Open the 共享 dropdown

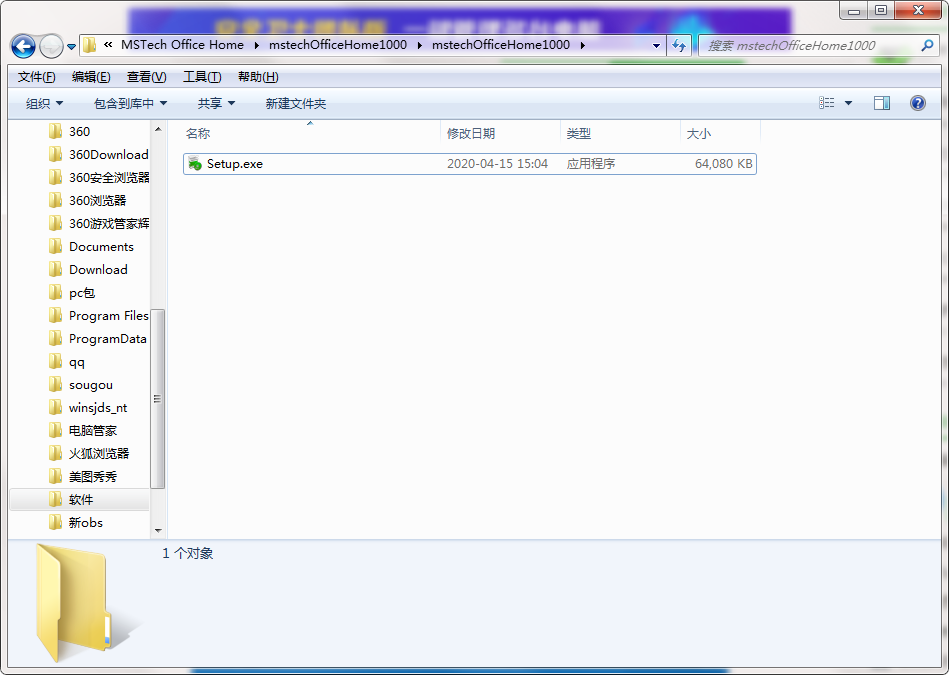[x=216, y=104]
